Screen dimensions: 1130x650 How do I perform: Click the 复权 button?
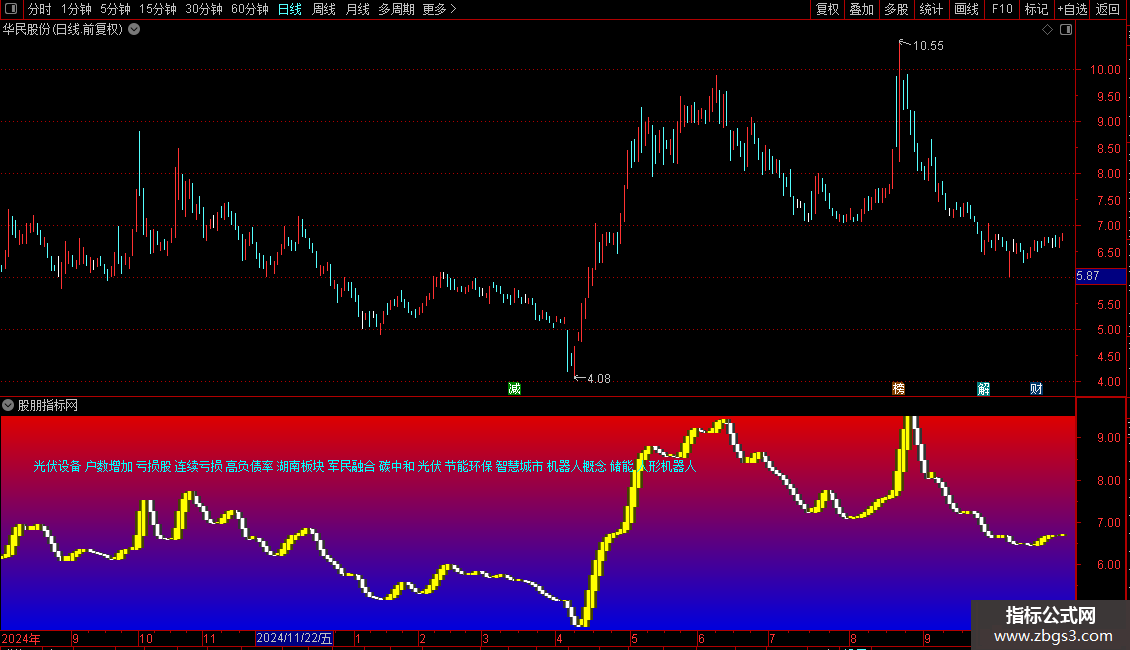click(827, 9)
